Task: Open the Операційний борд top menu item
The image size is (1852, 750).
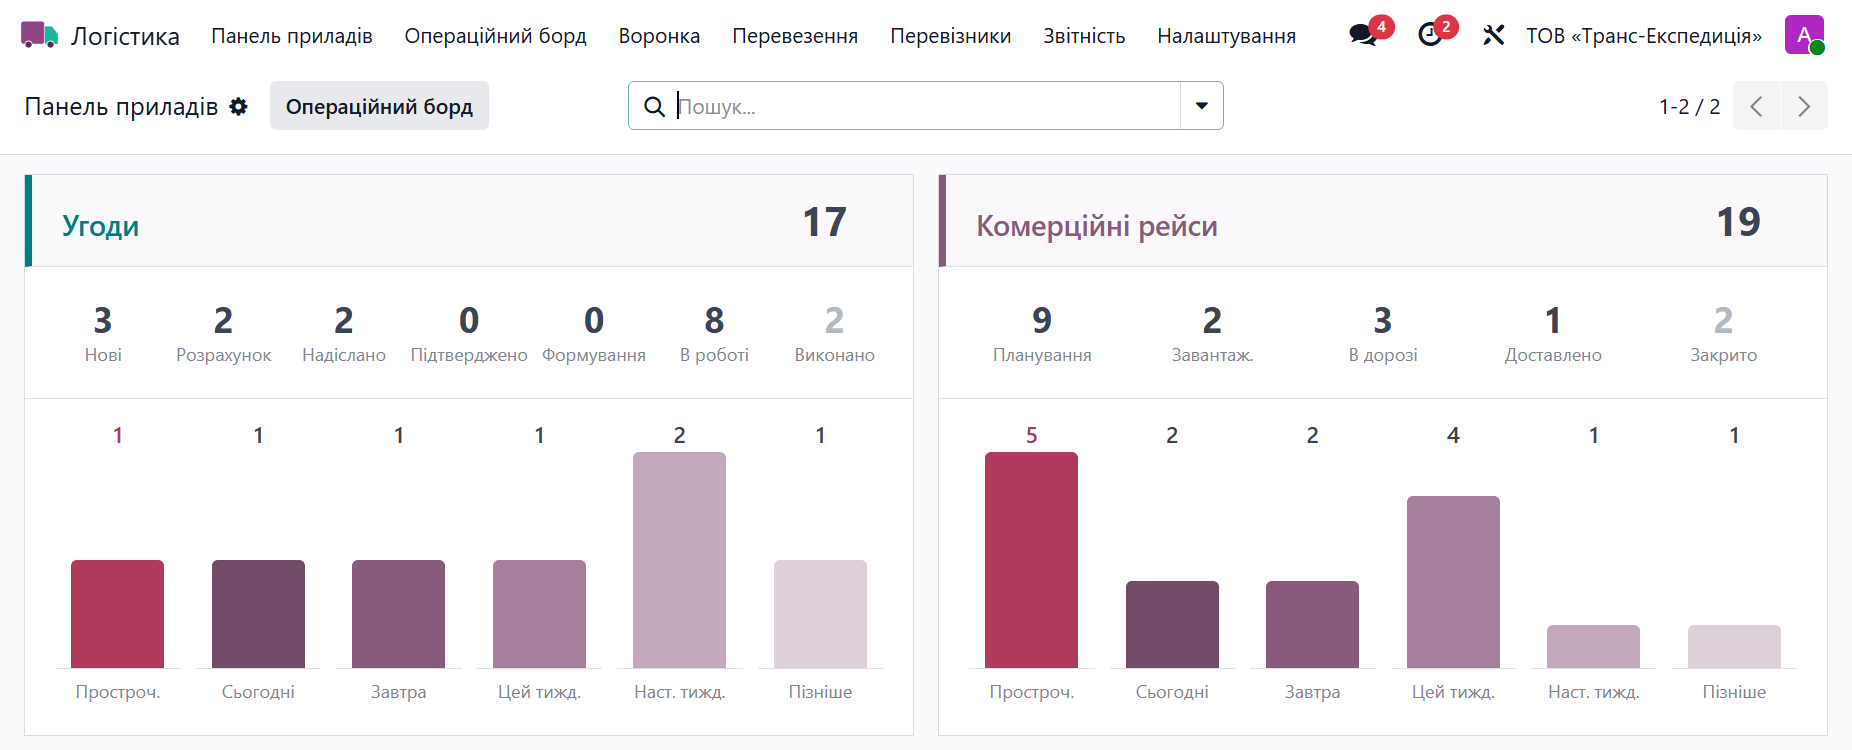Action: tap(495, 36)
